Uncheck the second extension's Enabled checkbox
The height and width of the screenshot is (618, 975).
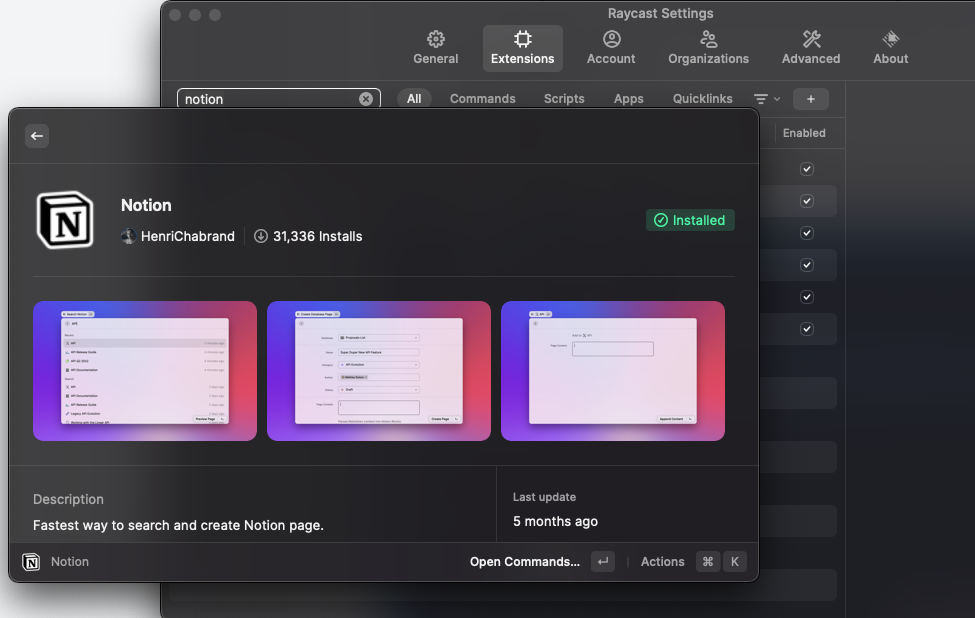807,201
